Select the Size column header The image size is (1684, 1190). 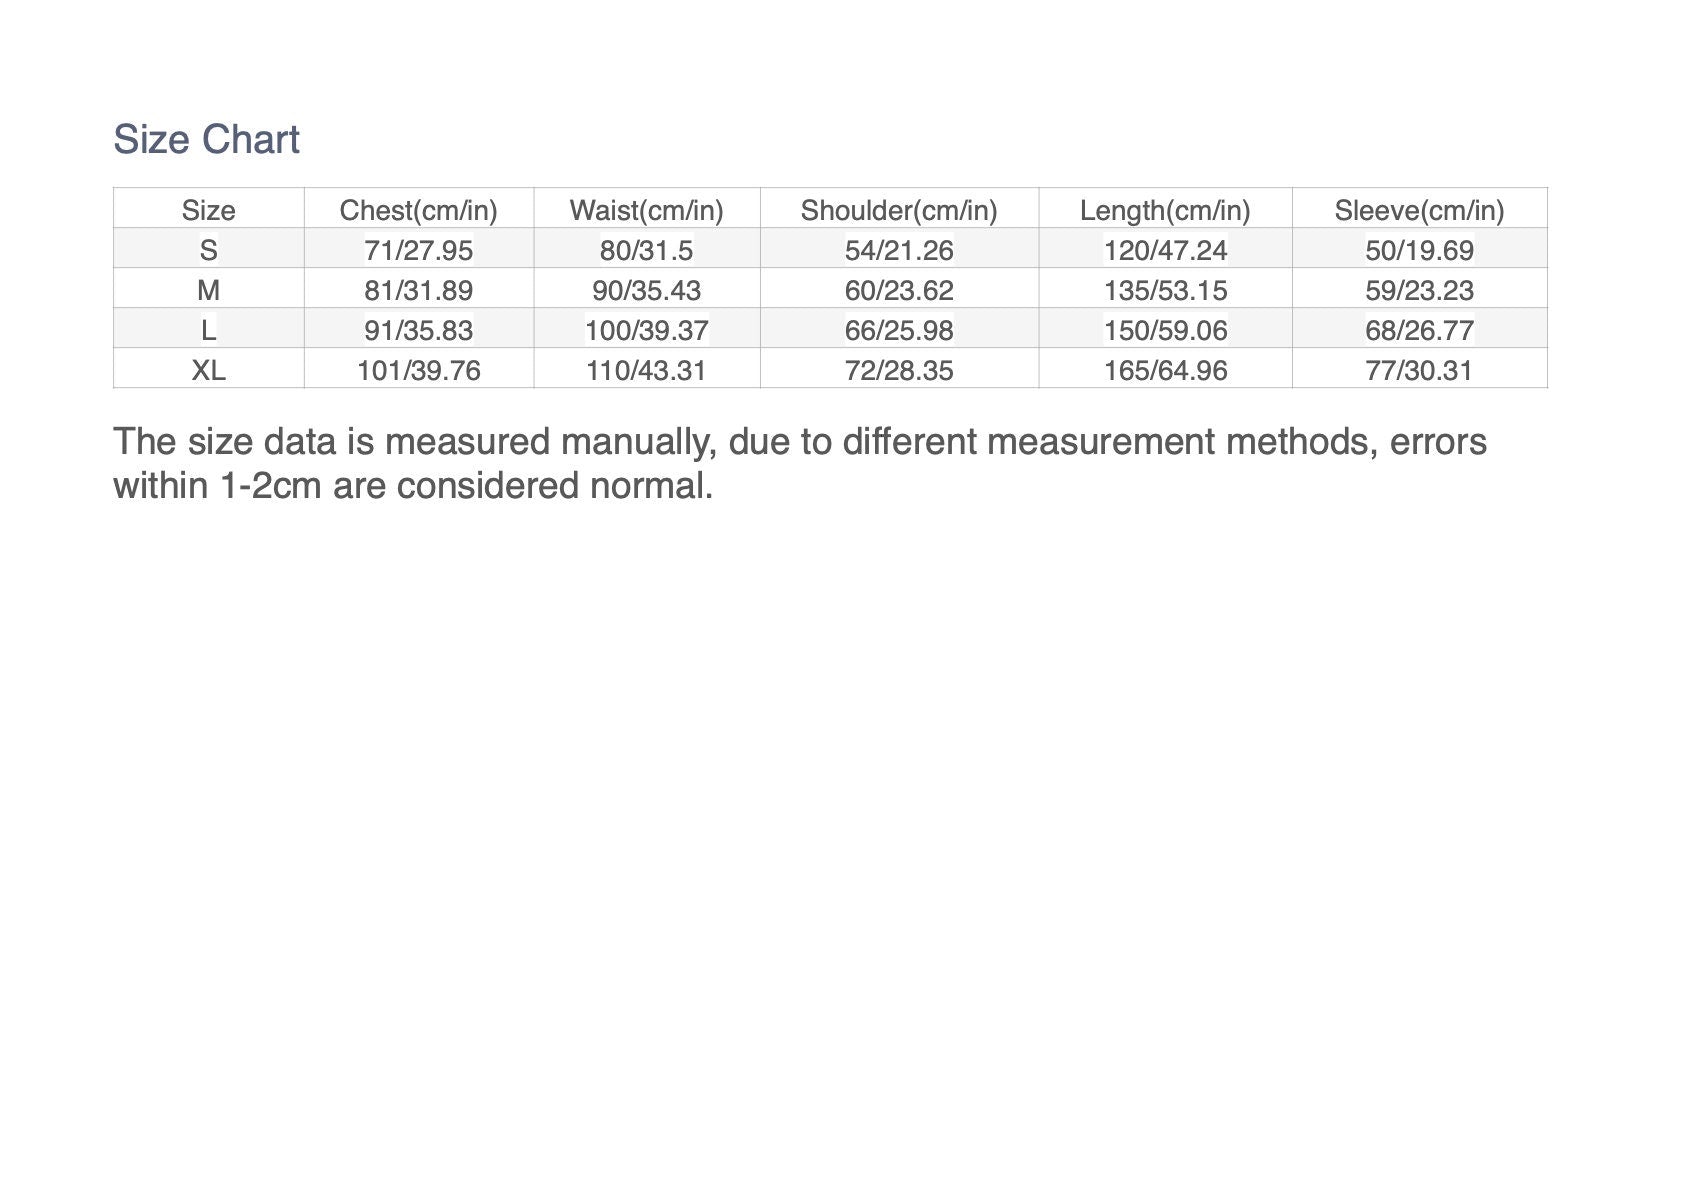(x=208, y=210)
